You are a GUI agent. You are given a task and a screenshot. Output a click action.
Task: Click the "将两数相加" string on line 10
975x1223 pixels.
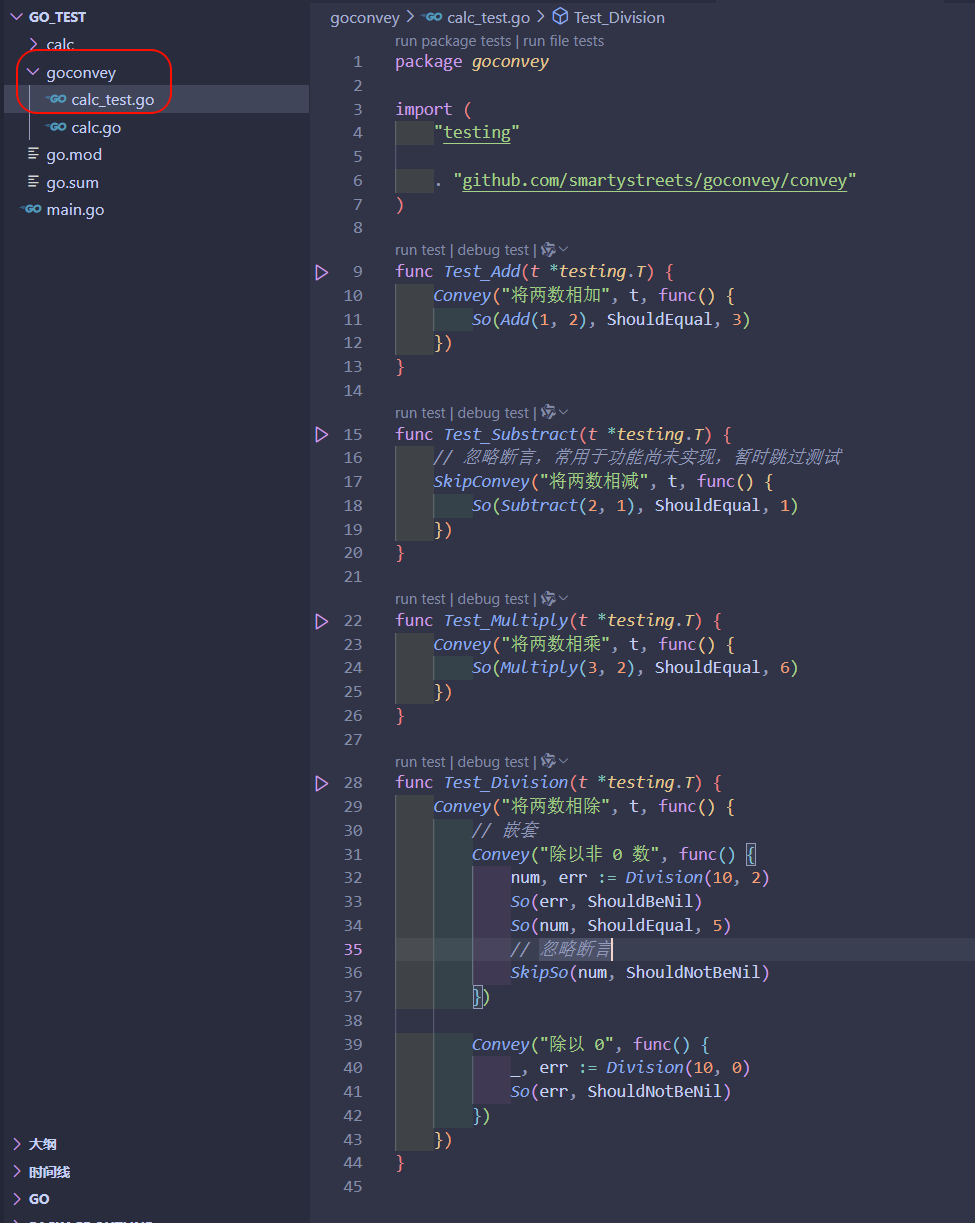tap(554, 296)
